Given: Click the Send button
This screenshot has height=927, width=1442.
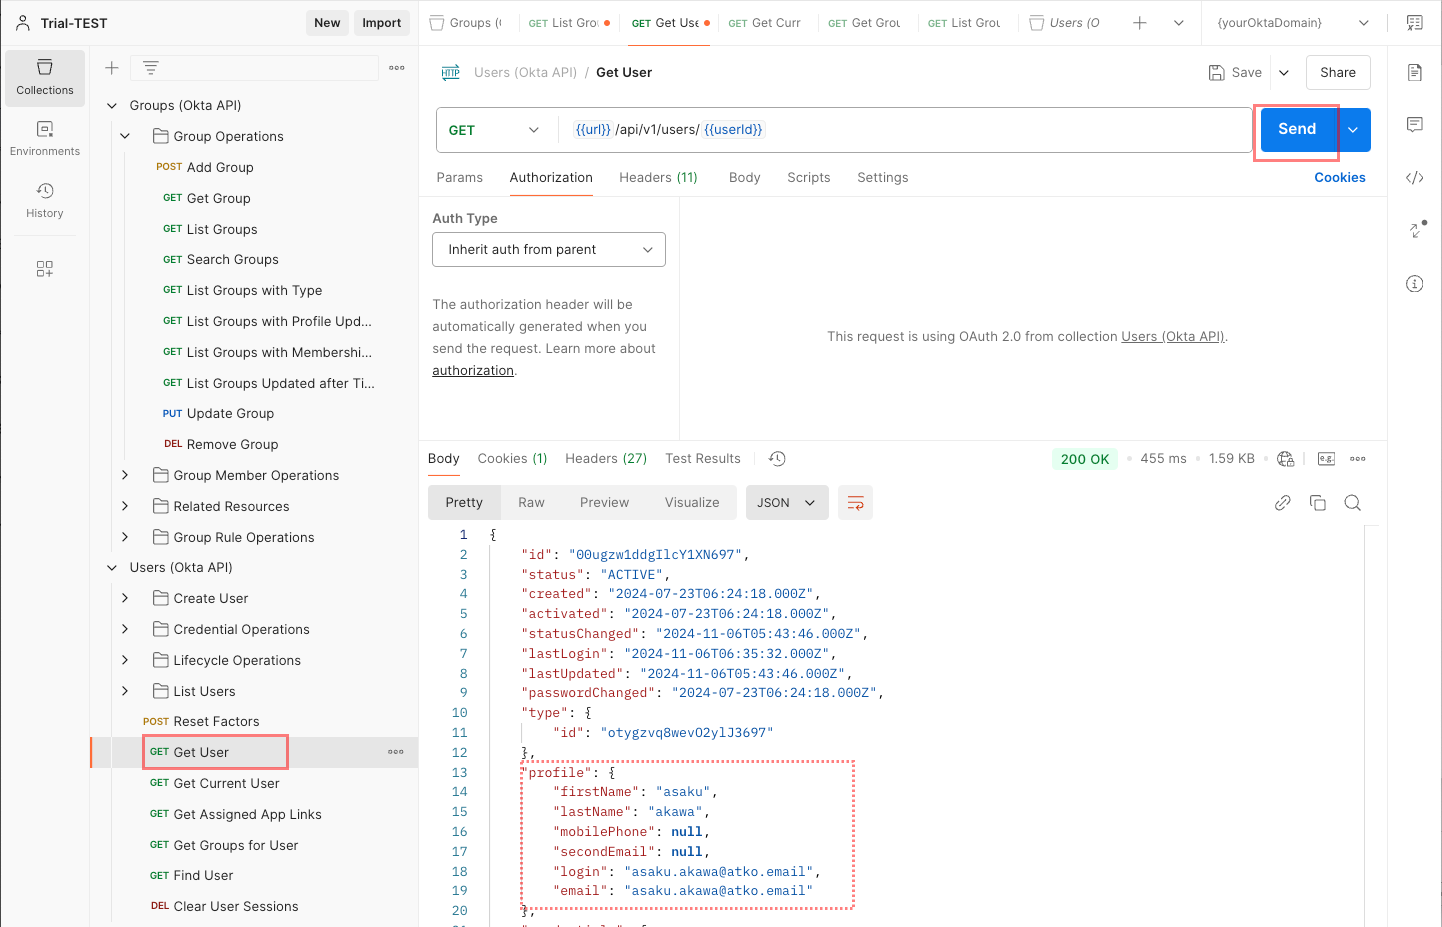Looking at the screenshot, I should 1297,129.
